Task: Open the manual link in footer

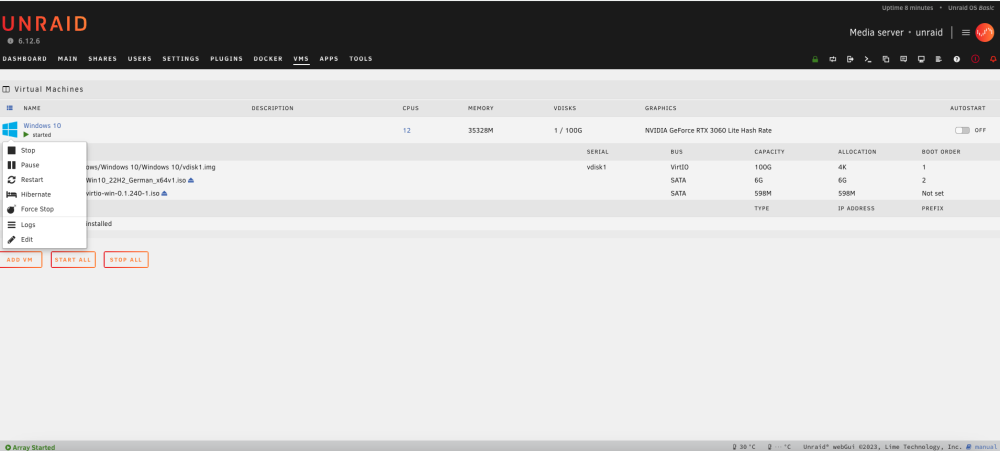Action: click(986, 447)
